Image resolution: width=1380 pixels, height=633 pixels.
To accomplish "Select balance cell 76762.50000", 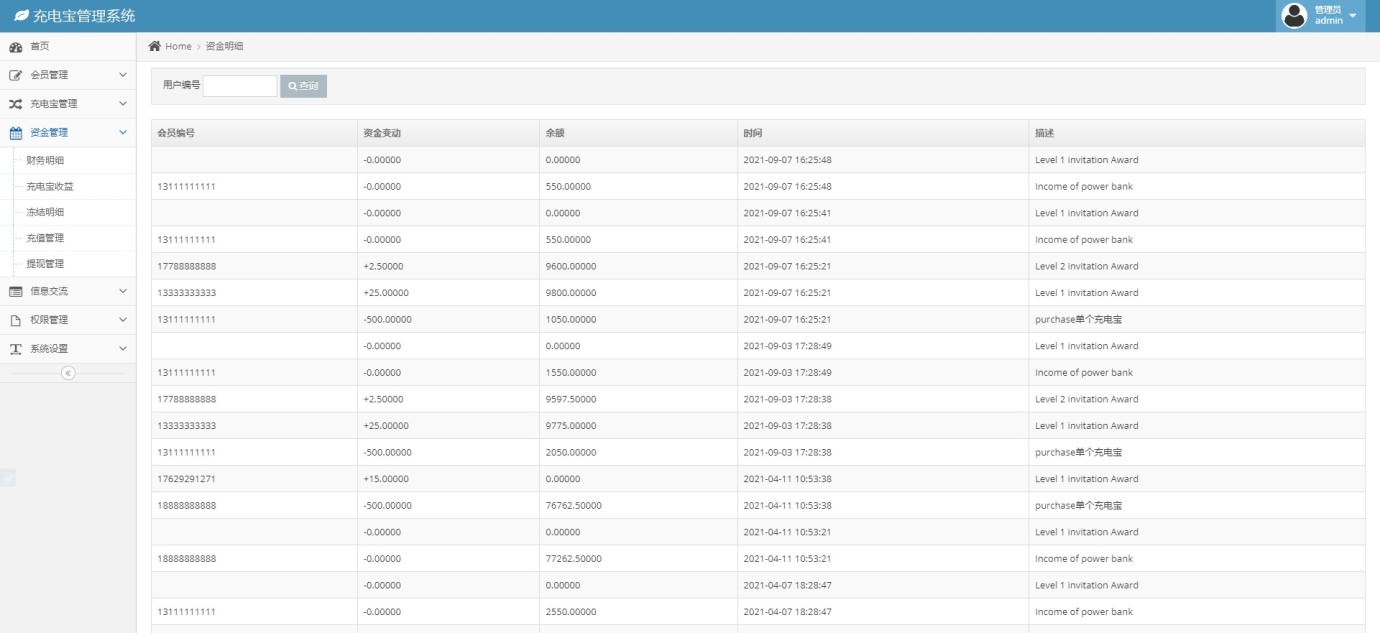I will click(x=574, y=506).
